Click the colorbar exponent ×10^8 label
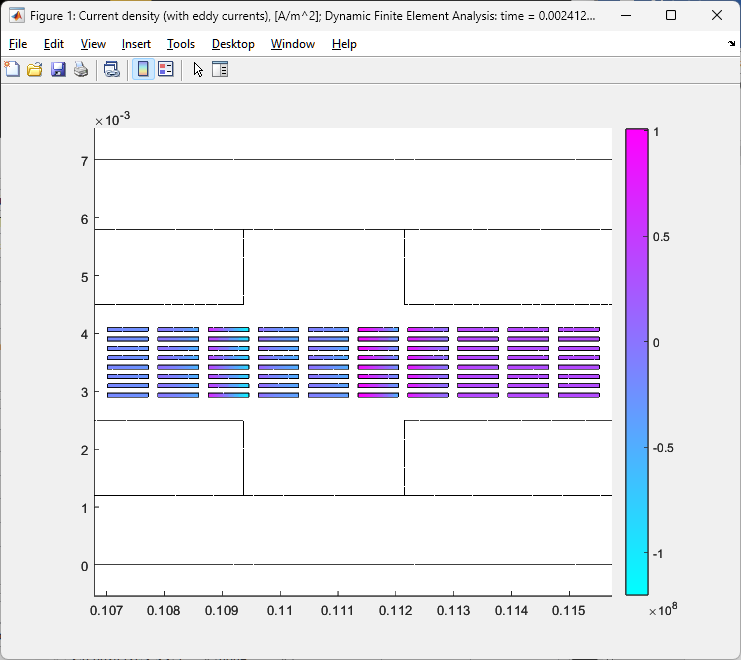This screenshot has width=741, height=660. tap(663, 609)
